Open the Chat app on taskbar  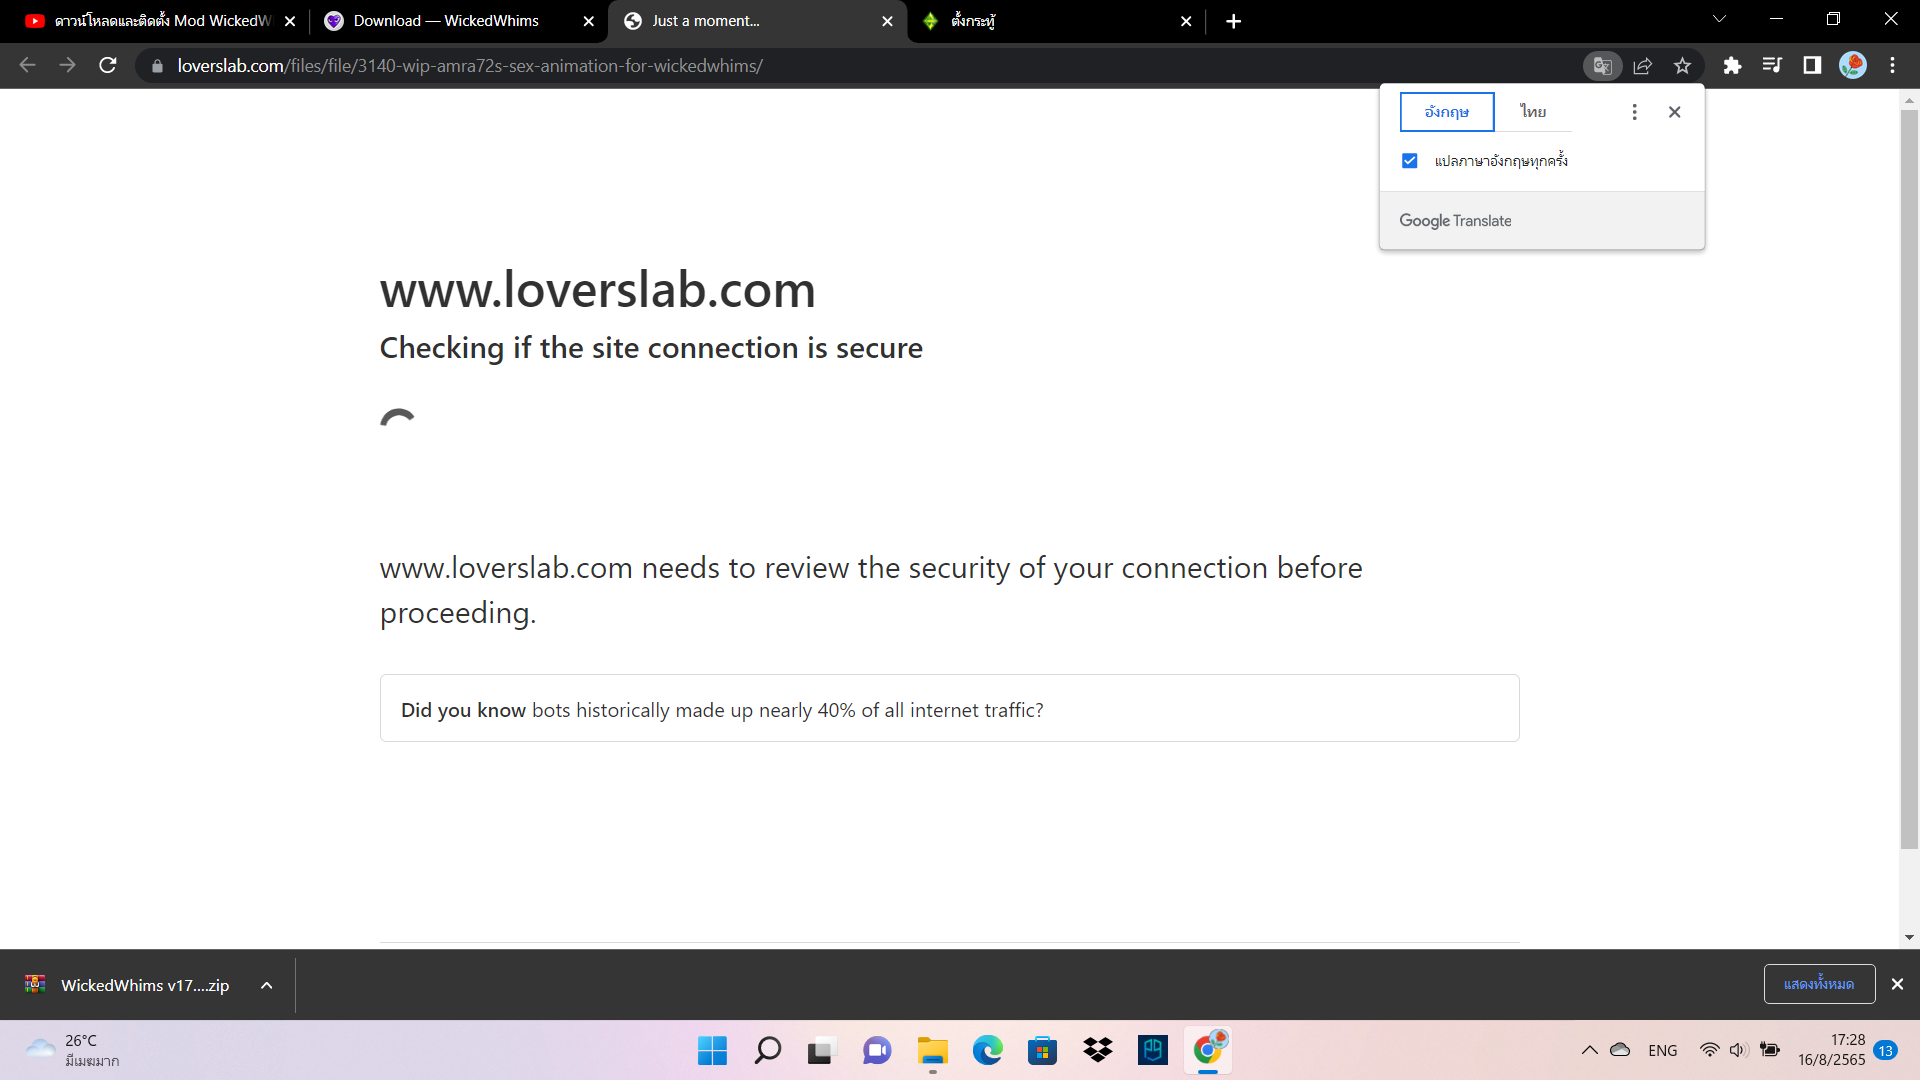pos(877,1050)
